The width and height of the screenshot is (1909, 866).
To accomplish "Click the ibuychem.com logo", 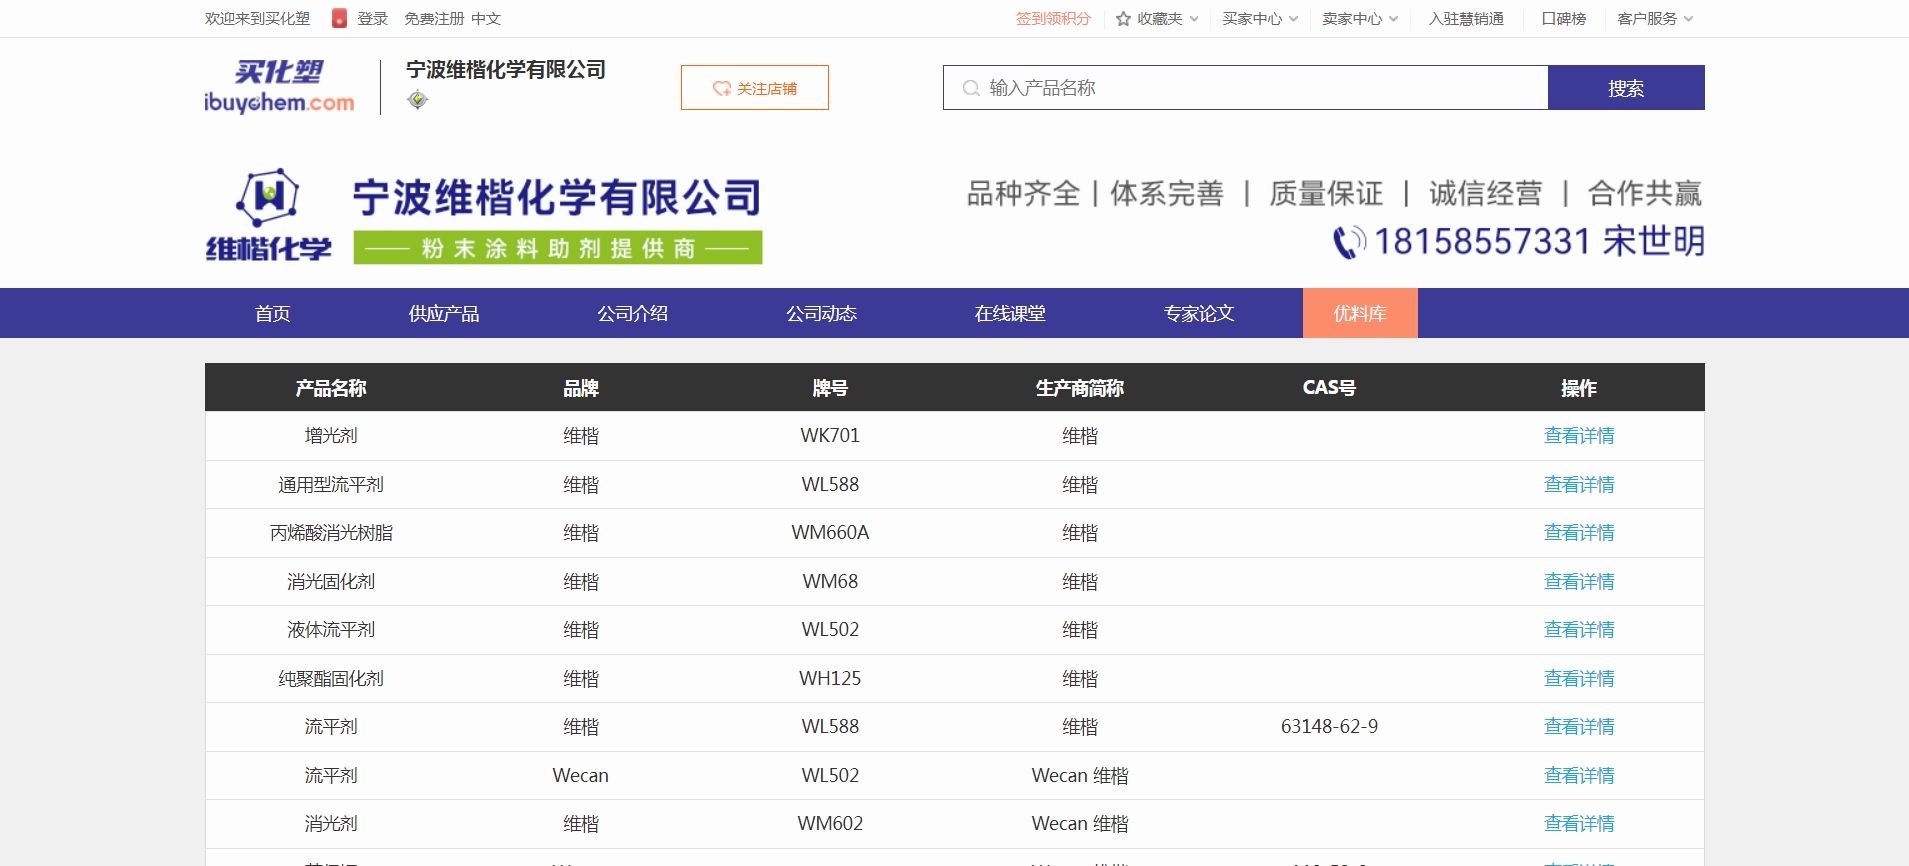I will pyautogui.click(x=279, y=87).
